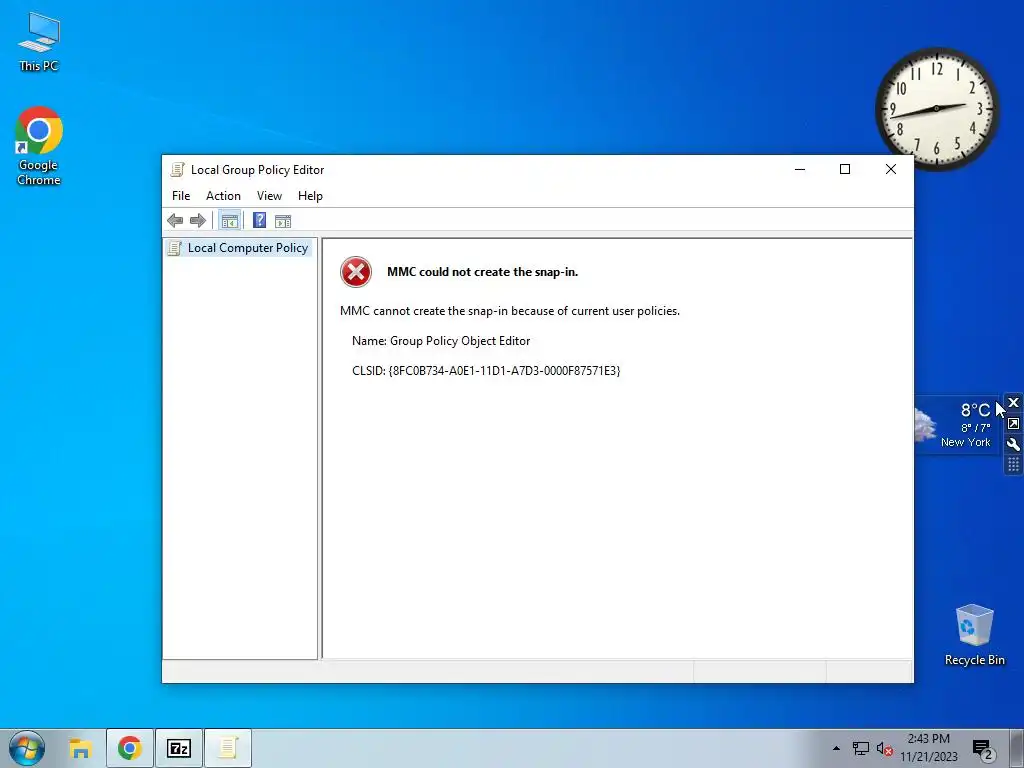The height and width of the screenshot is (768, 1024).
Task: Click the CLSID value text
Action: tap(504, 371)
